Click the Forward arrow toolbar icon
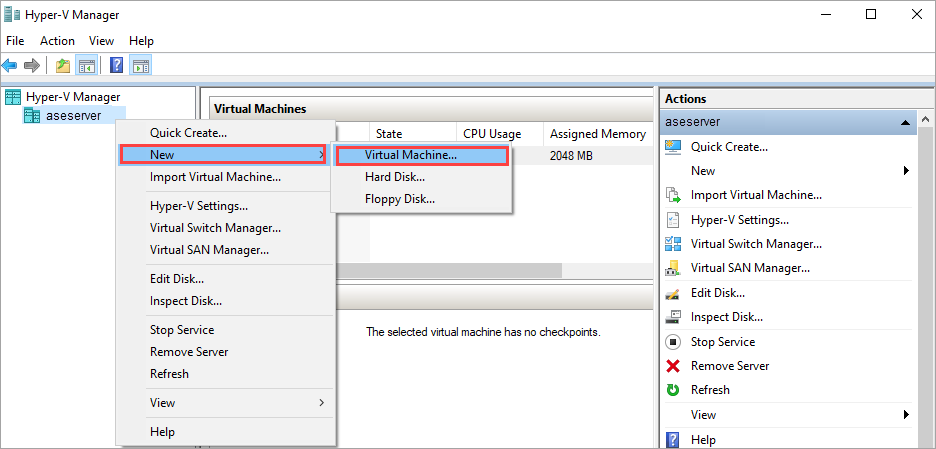 (x=32, y=65)
